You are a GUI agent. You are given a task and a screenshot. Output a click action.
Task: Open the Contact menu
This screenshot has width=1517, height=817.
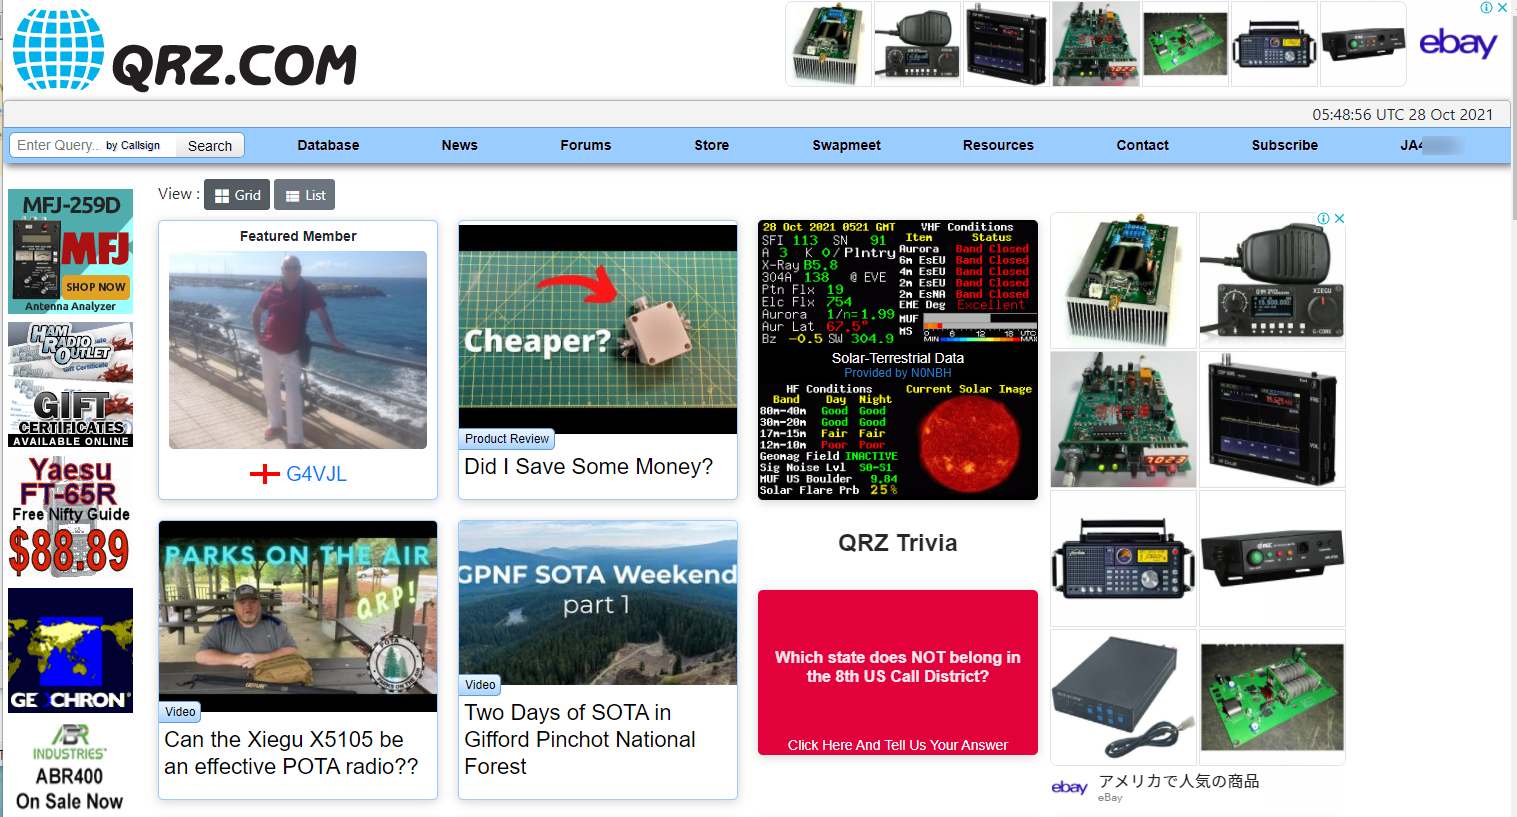tap(1143, 145)
